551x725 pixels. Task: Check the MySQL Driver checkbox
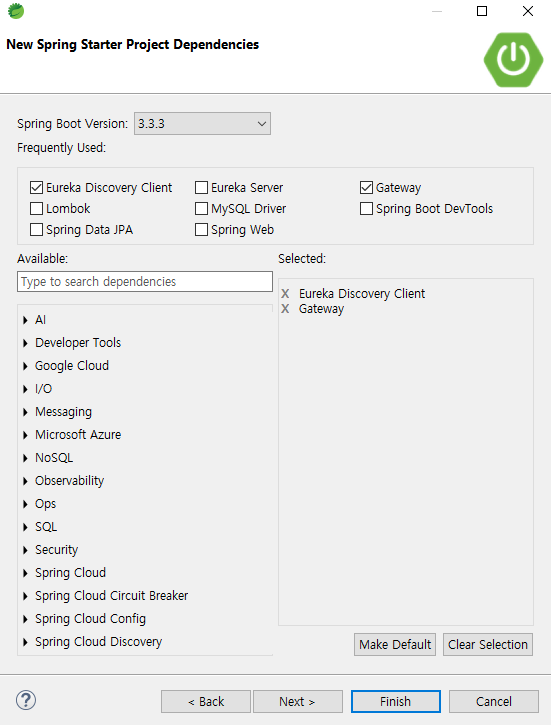(202, 209)
